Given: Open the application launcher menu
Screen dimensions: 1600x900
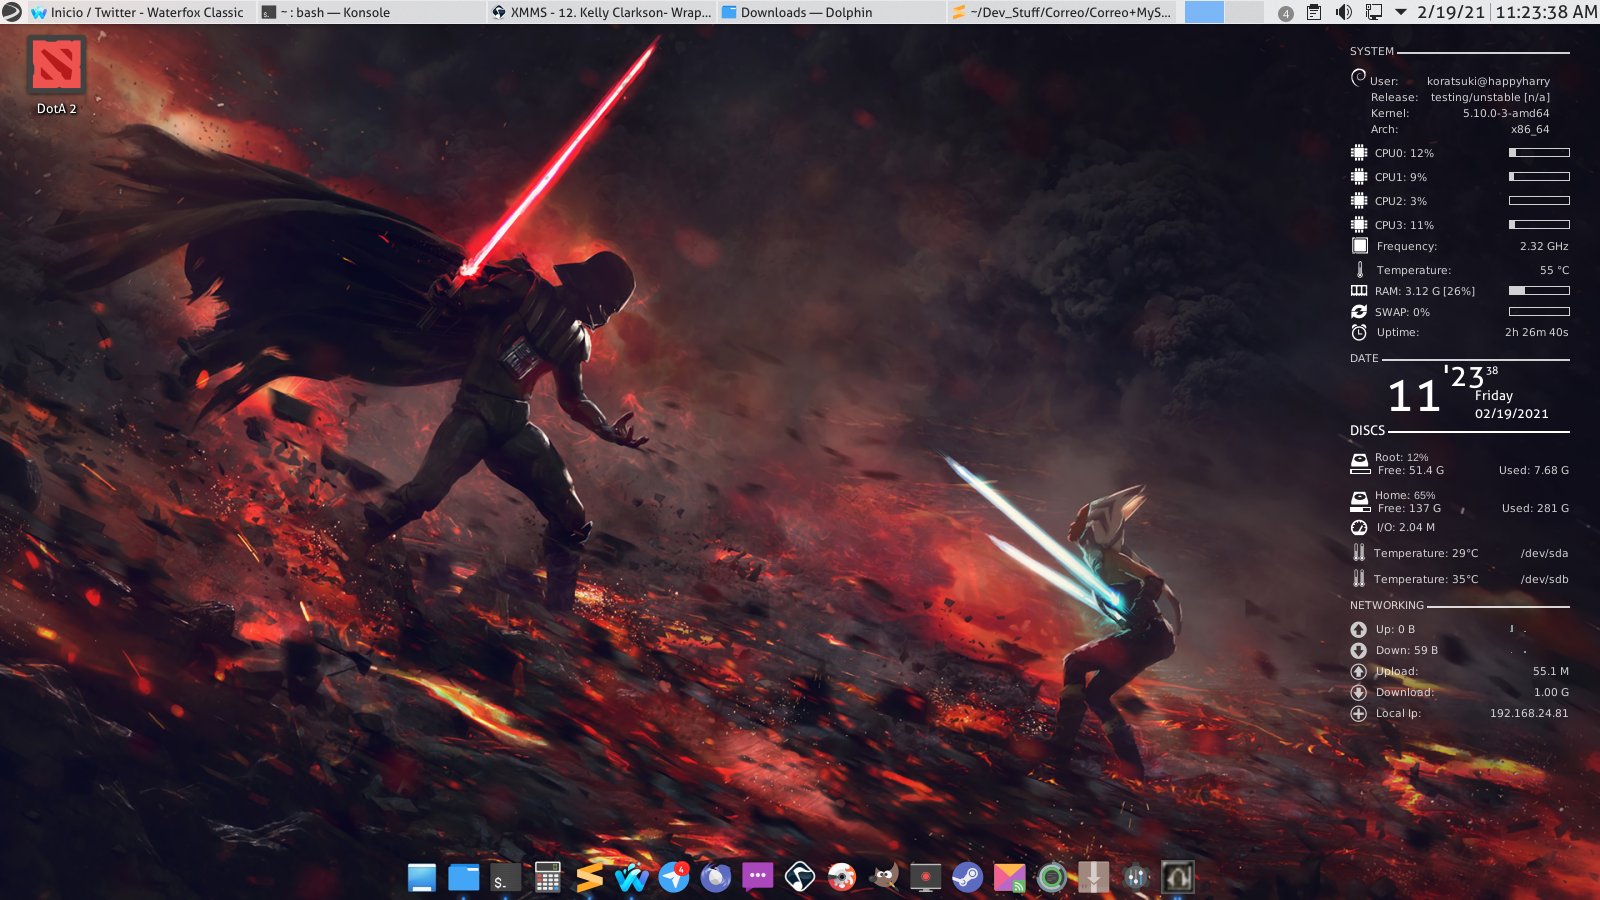Looking at the screenshot, I should (12, 12).
